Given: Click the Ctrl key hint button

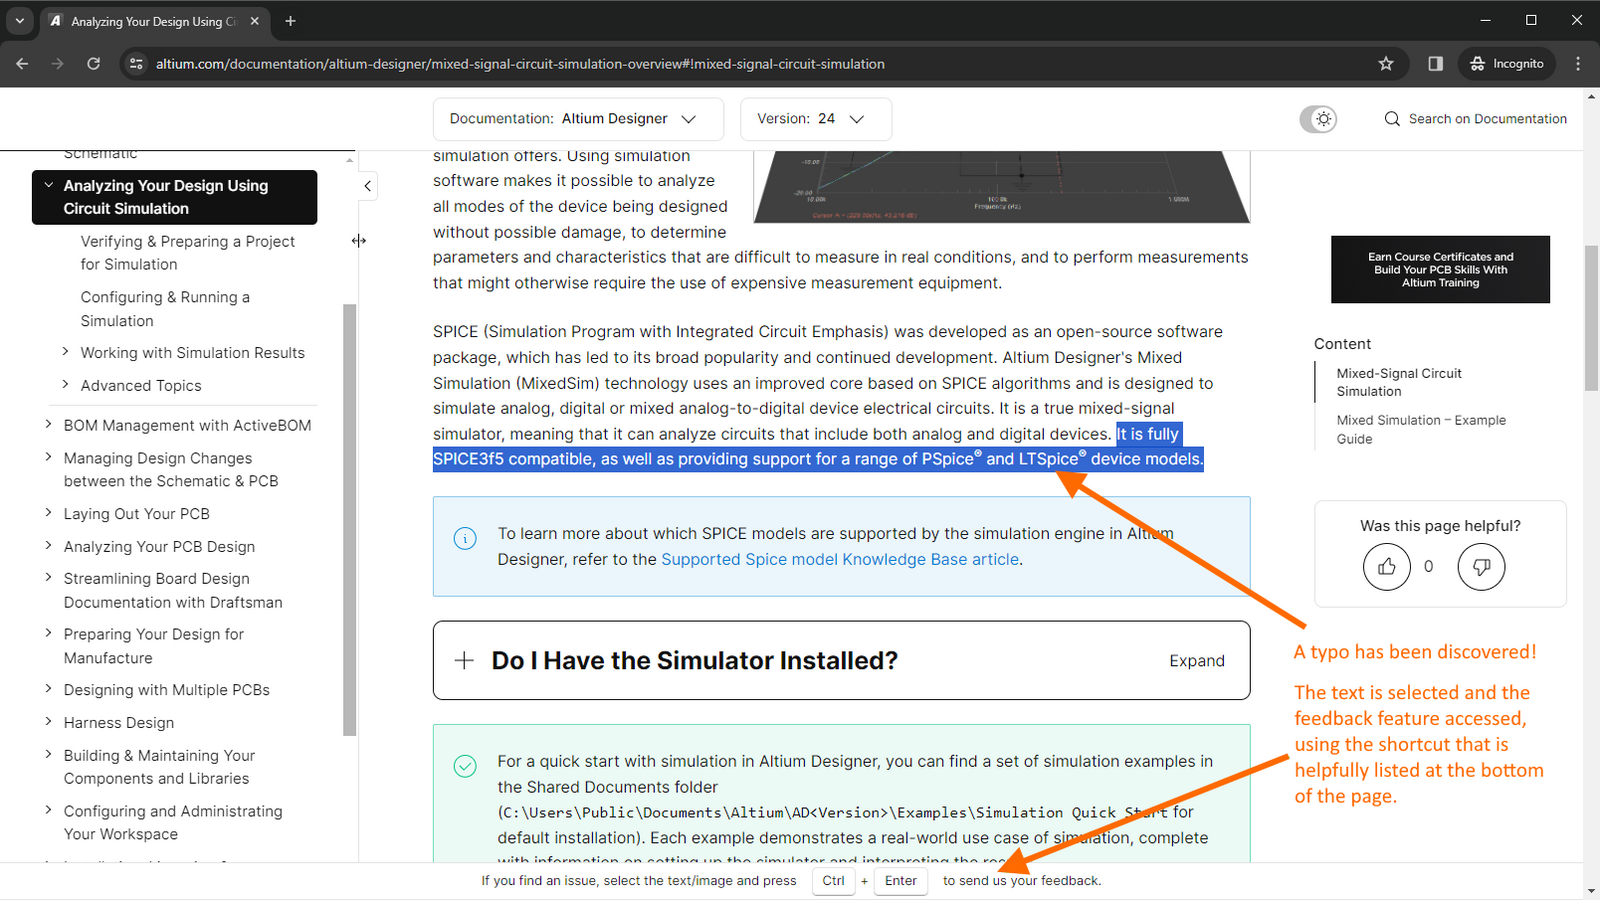Looking at the screenshot, I should tap(833, 881).
